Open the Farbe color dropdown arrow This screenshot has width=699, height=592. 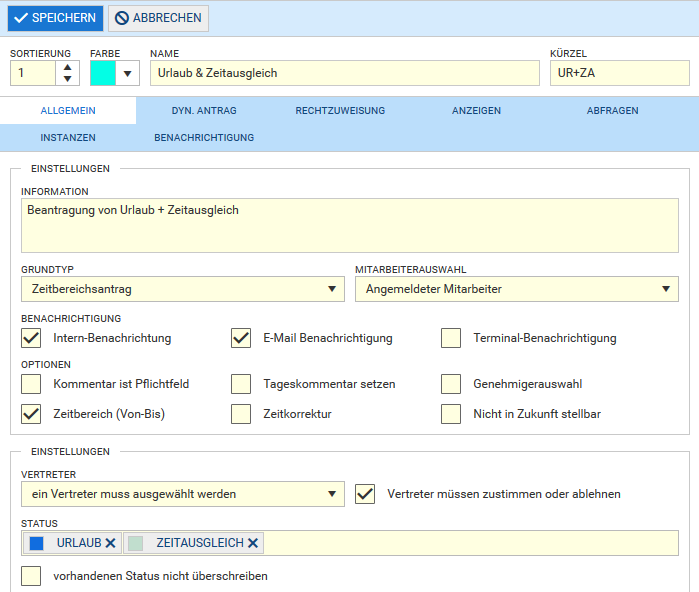click(x=127, y=73)
